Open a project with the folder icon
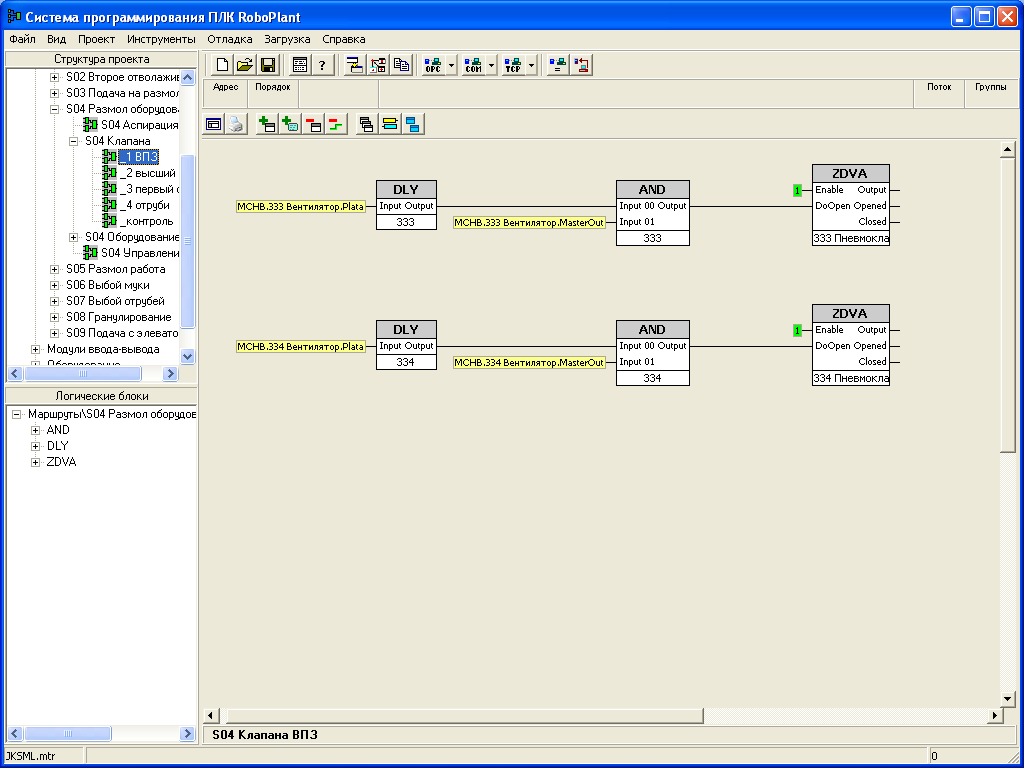Viewport: 1024px width, 768px height. coord(245,65)
